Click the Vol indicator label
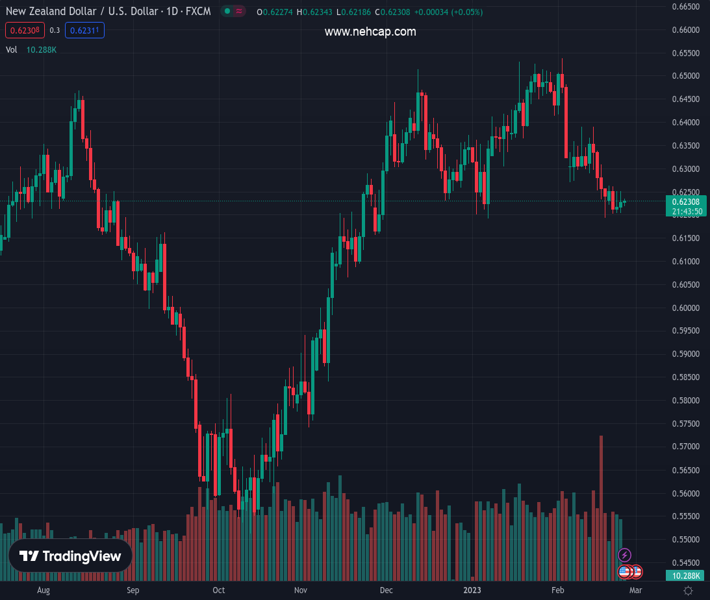The image size is (710, 600). coord(12,49)
